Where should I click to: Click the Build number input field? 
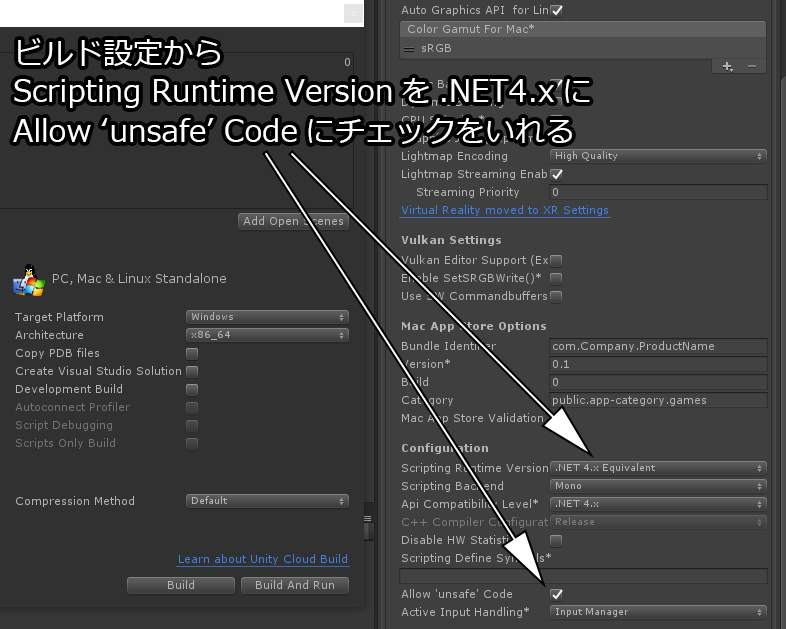point(658,382)
